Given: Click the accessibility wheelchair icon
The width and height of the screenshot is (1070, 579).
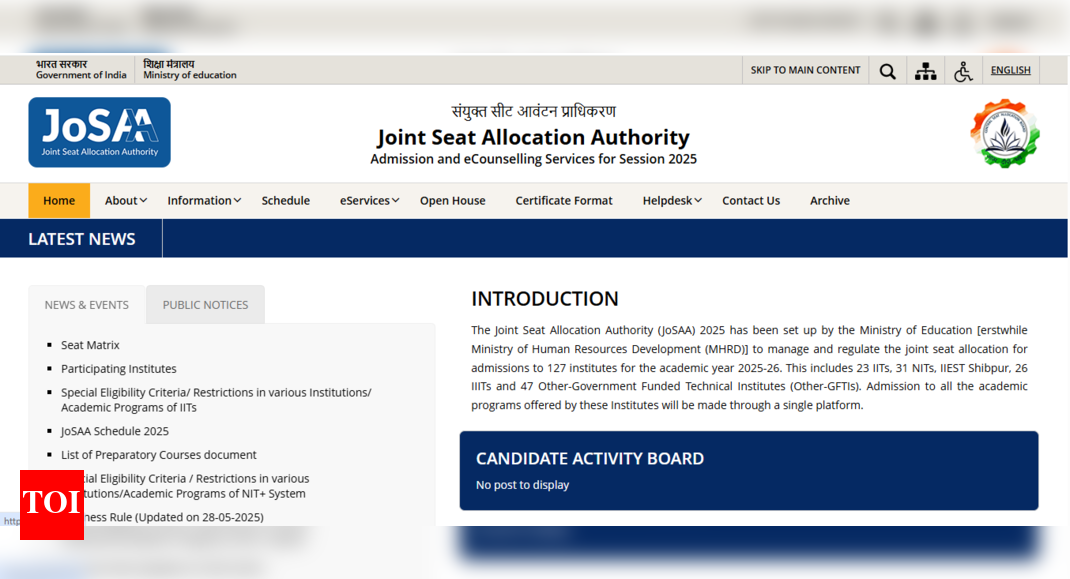Looking at the screenshot, I should (963, 71).
